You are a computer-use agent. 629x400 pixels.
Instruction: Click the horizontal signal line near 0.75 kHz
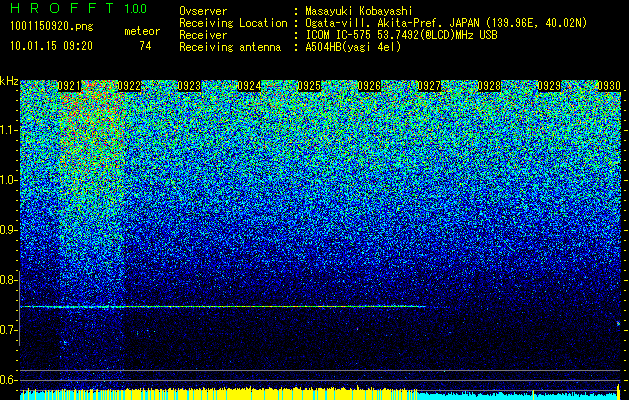tap(223, 307)
